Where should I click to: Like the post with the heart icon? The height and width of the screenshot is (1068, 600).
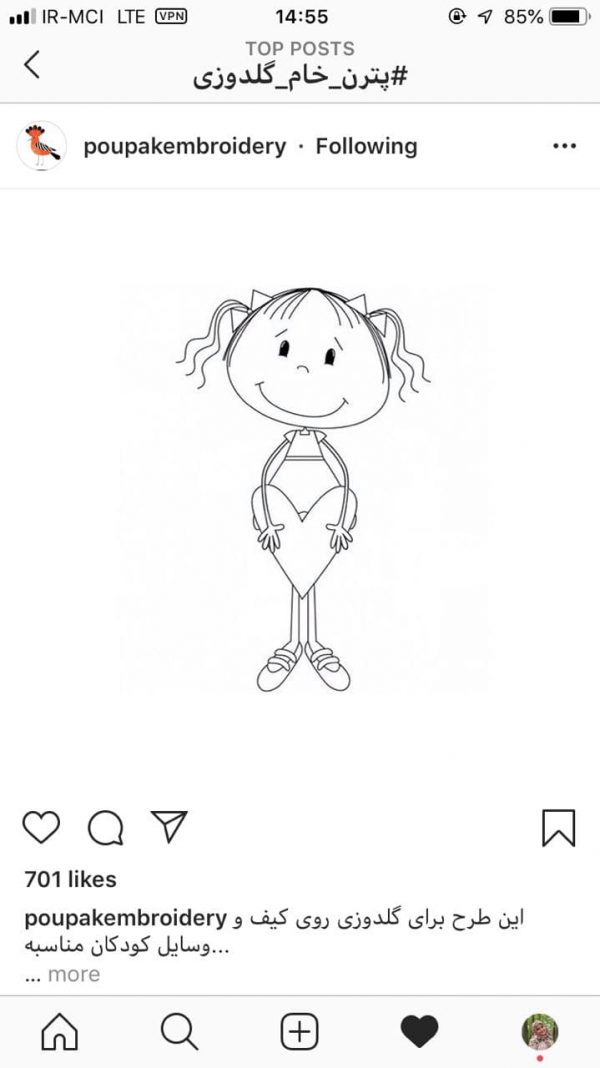click(42, 828)
